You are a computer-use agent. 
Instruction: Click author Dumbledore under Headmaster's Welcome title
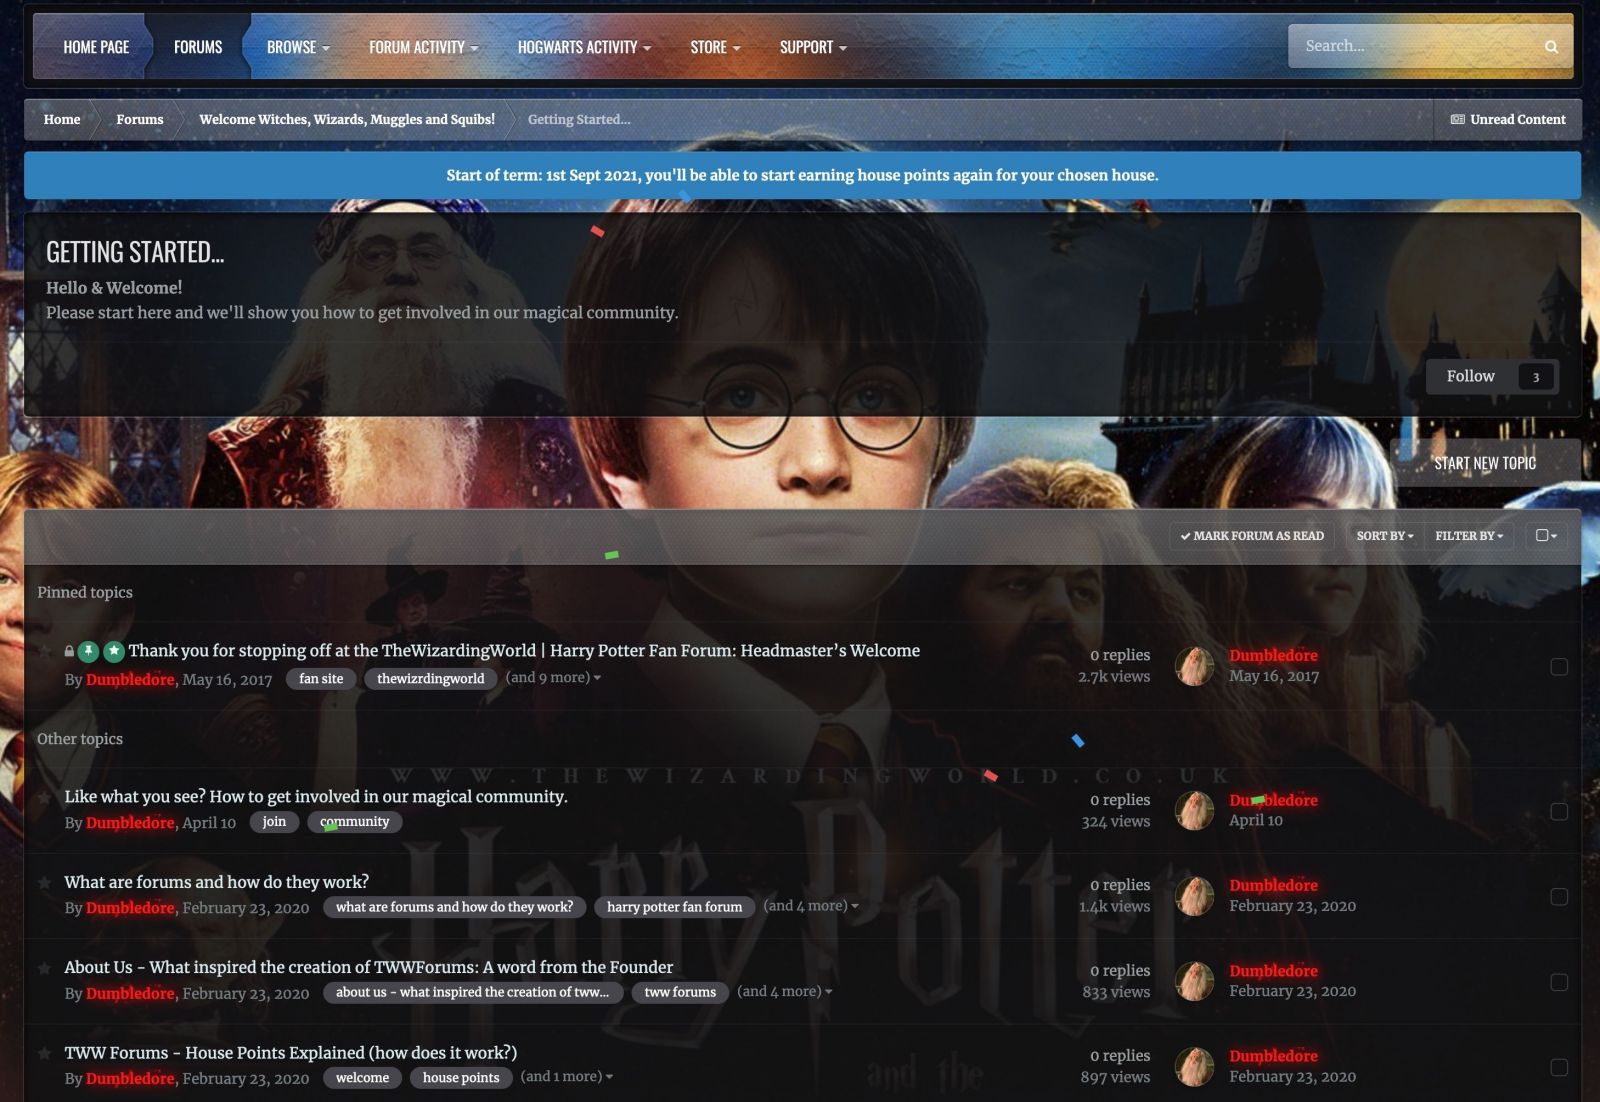point(130,680)
